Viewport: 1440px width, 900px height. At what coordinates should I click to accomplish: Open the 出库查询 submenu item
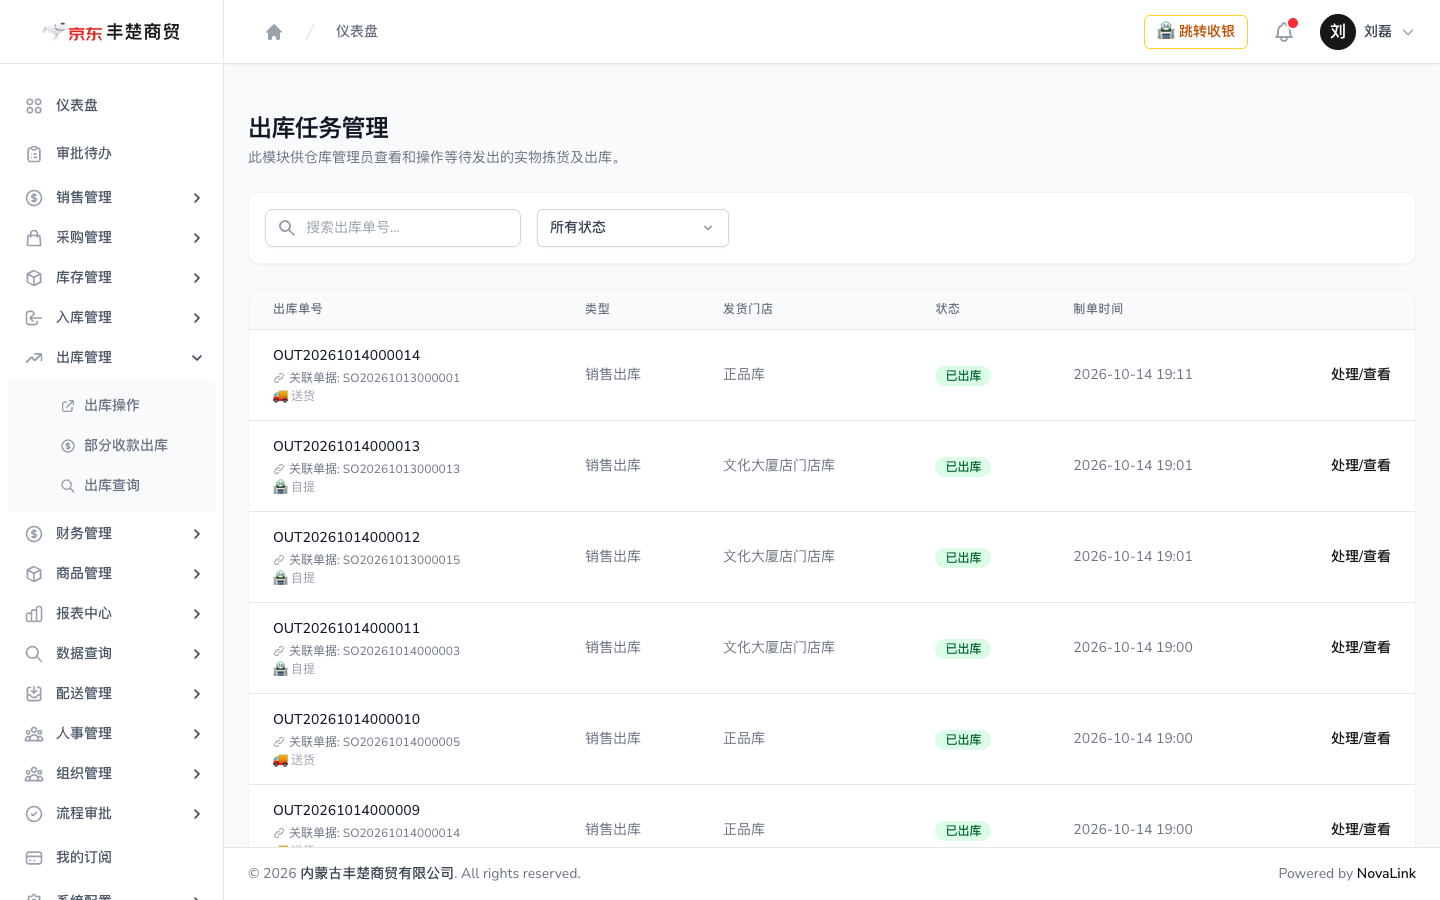click(x=111, y=486)
